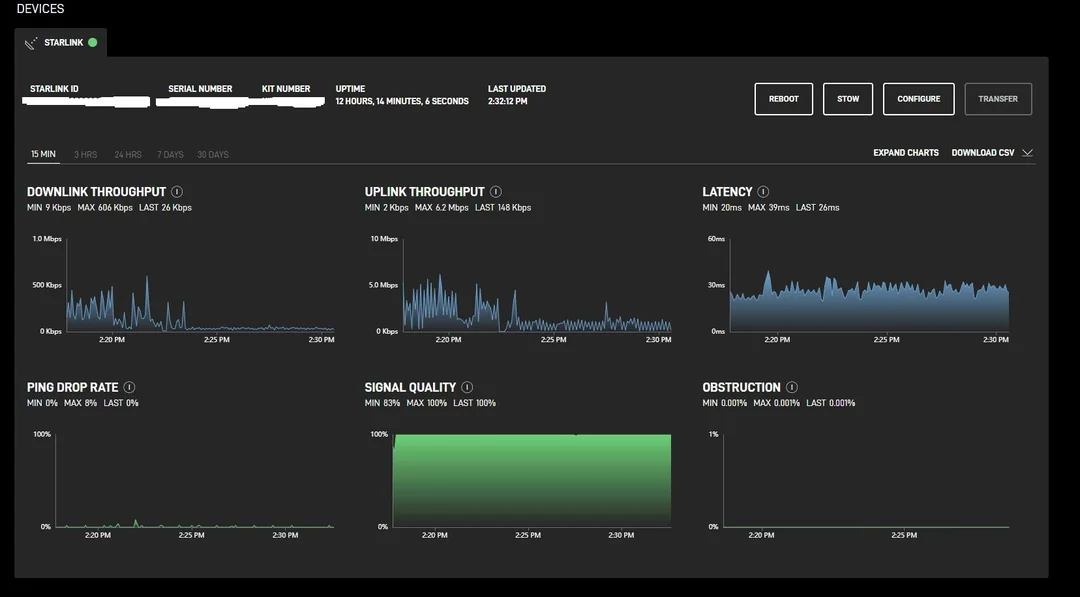Viewport: 1080px width, 597px height.
Task: Click 'LAST 0.001%' obstruction stat
Action: pyautogui.click(x=831, y=404)
